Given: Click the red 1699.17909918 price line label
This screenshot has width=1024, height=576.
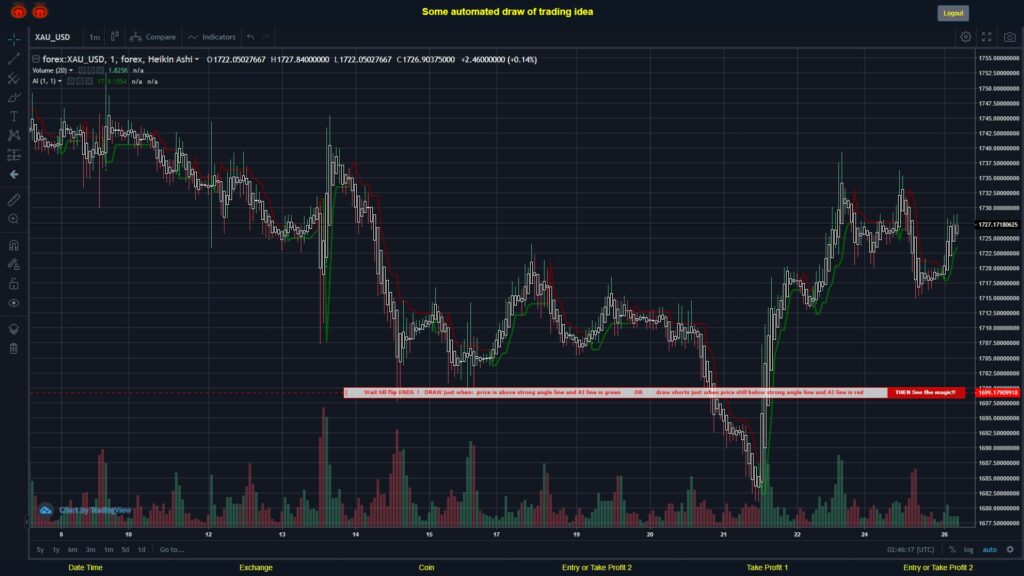Looking at the screenshot, I should tap(998, 392).
